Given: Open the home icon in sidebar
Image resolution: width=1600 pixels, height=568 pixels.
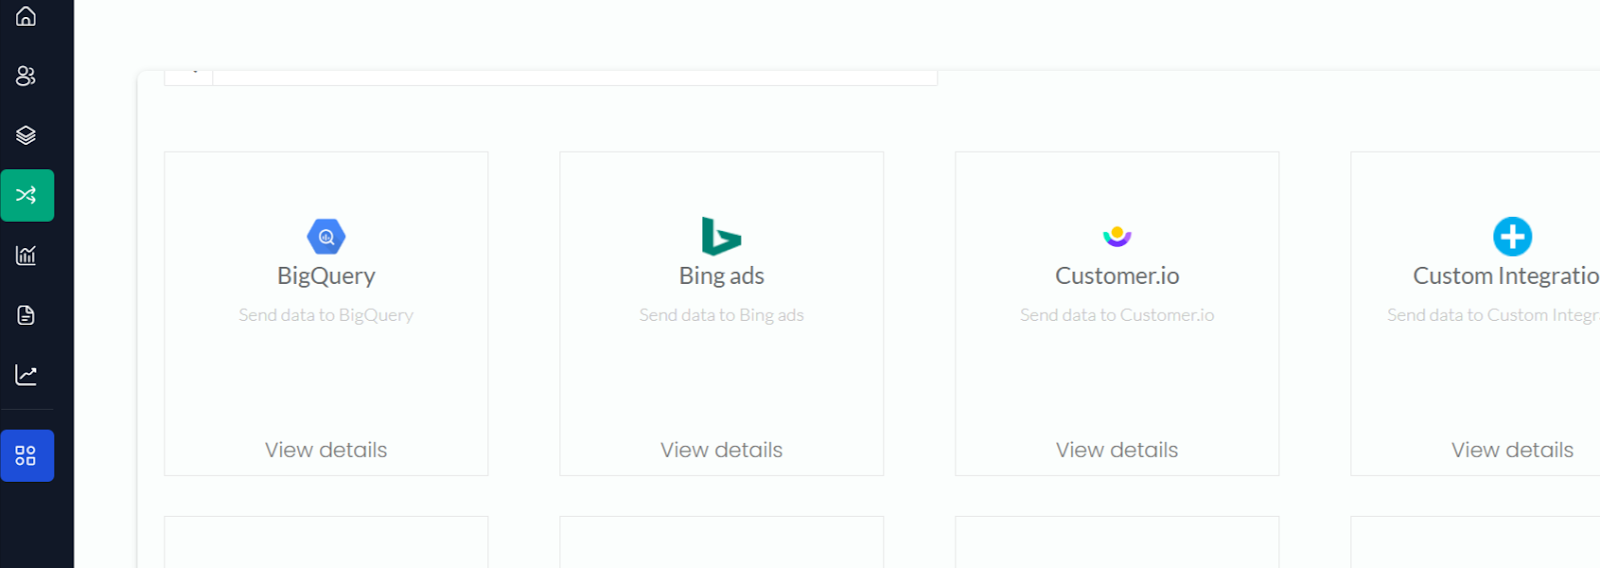Looking at the screenshot, I should tap(26, 16).
